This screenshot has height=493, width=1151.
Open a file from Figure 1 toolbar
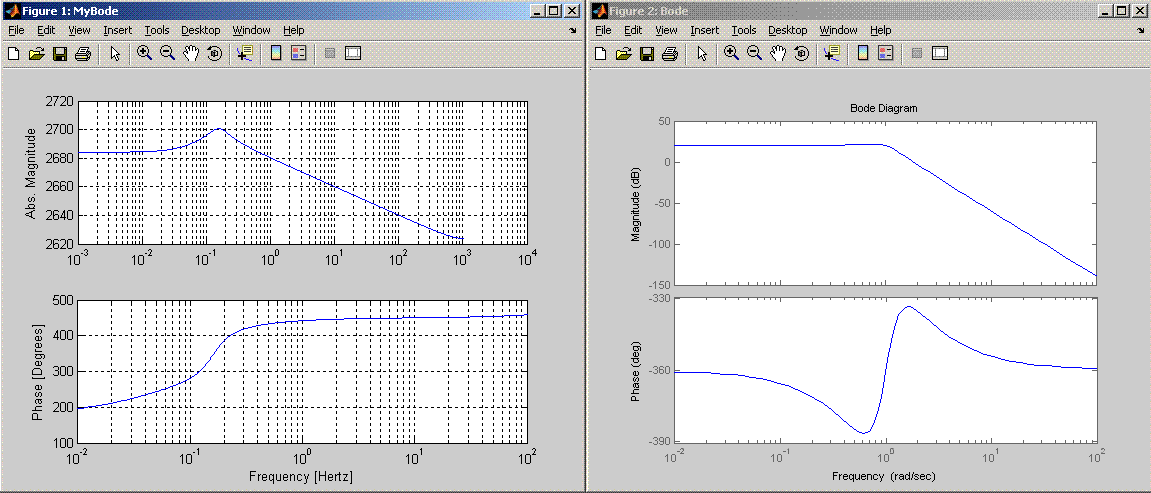(37, 53)
